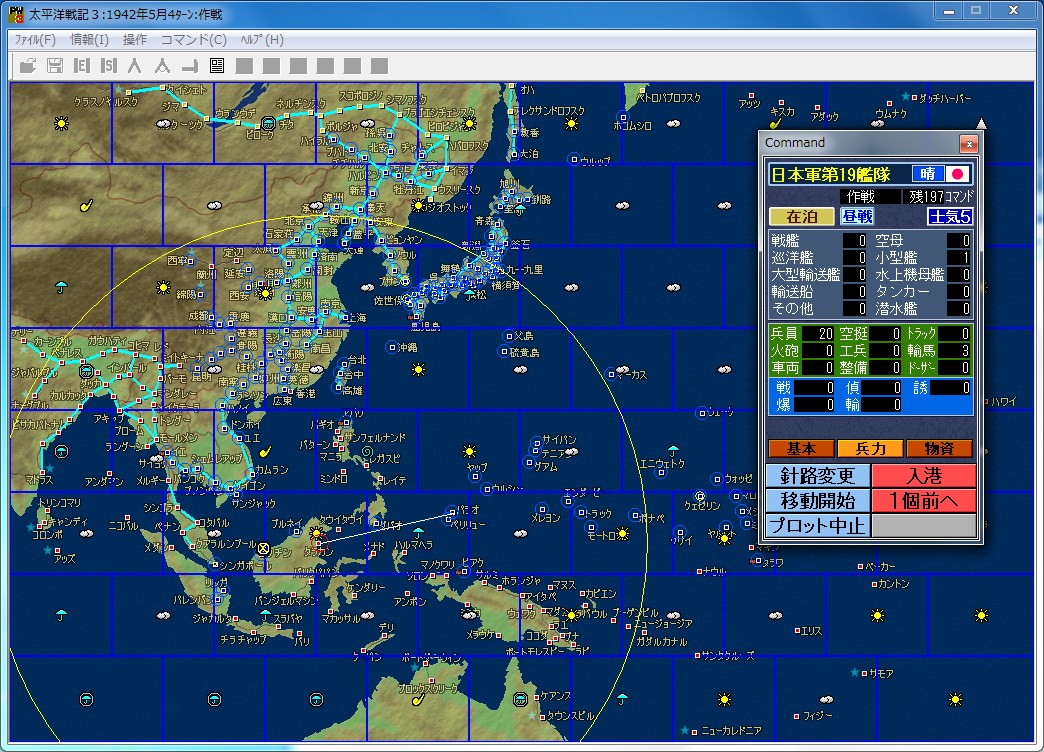
Task: Click the ニューカレドニア label
Action: 731,731
